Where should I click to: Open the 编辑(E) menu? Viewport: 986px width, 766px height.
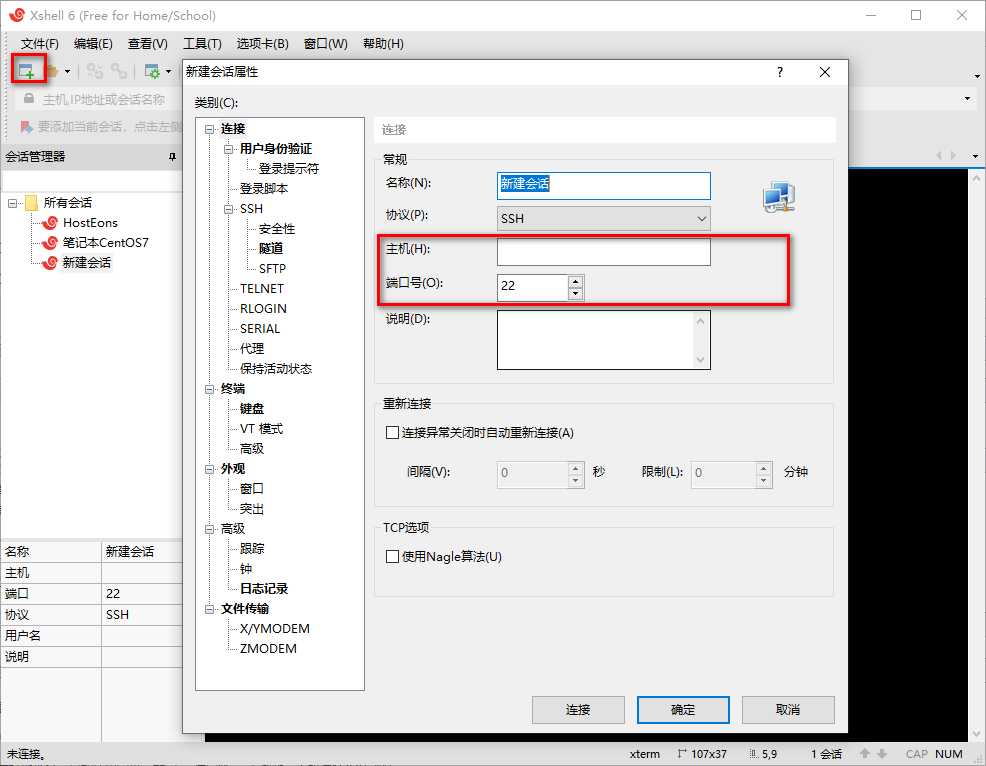click(93, 43)
